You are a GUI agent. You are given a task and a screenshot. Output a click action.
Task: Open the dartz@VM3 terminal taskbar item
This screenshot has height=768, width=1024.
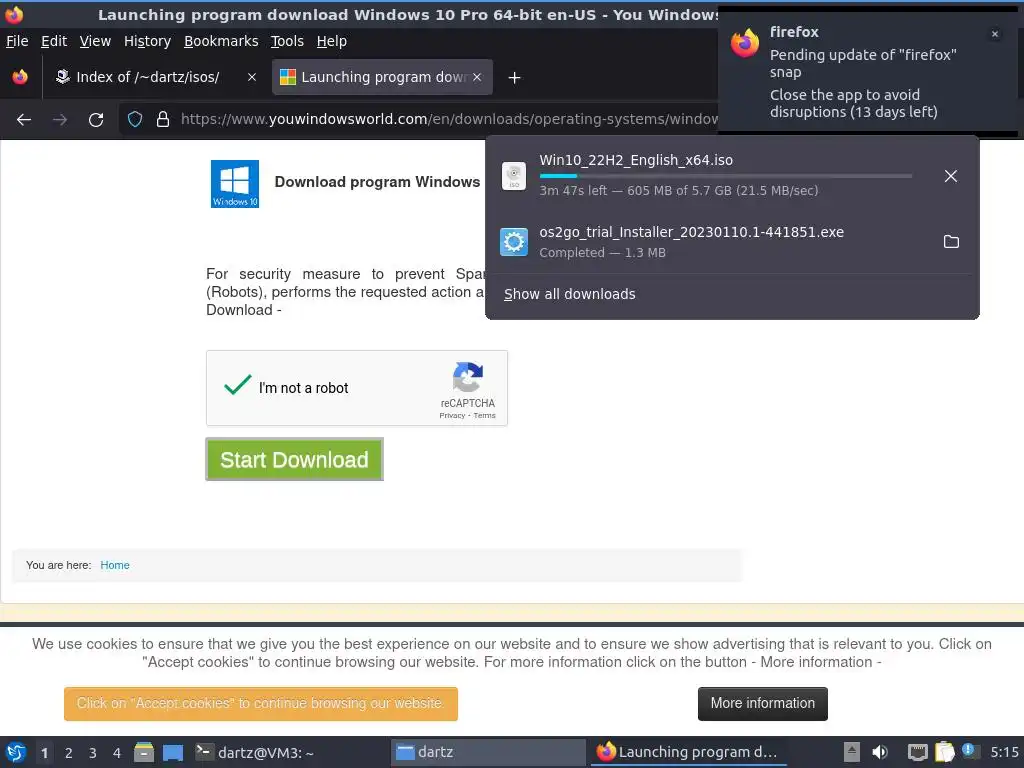255,752
